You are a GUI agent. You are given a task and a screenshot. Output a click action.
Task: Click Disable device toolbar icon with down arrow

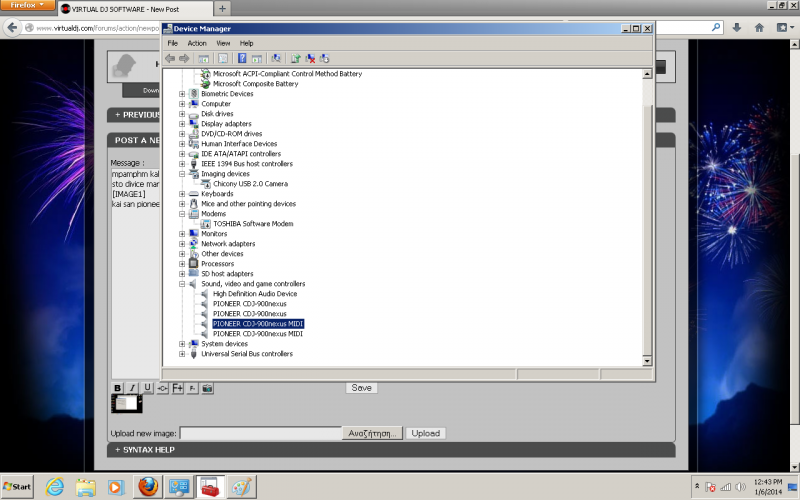[x=324, y=59]
